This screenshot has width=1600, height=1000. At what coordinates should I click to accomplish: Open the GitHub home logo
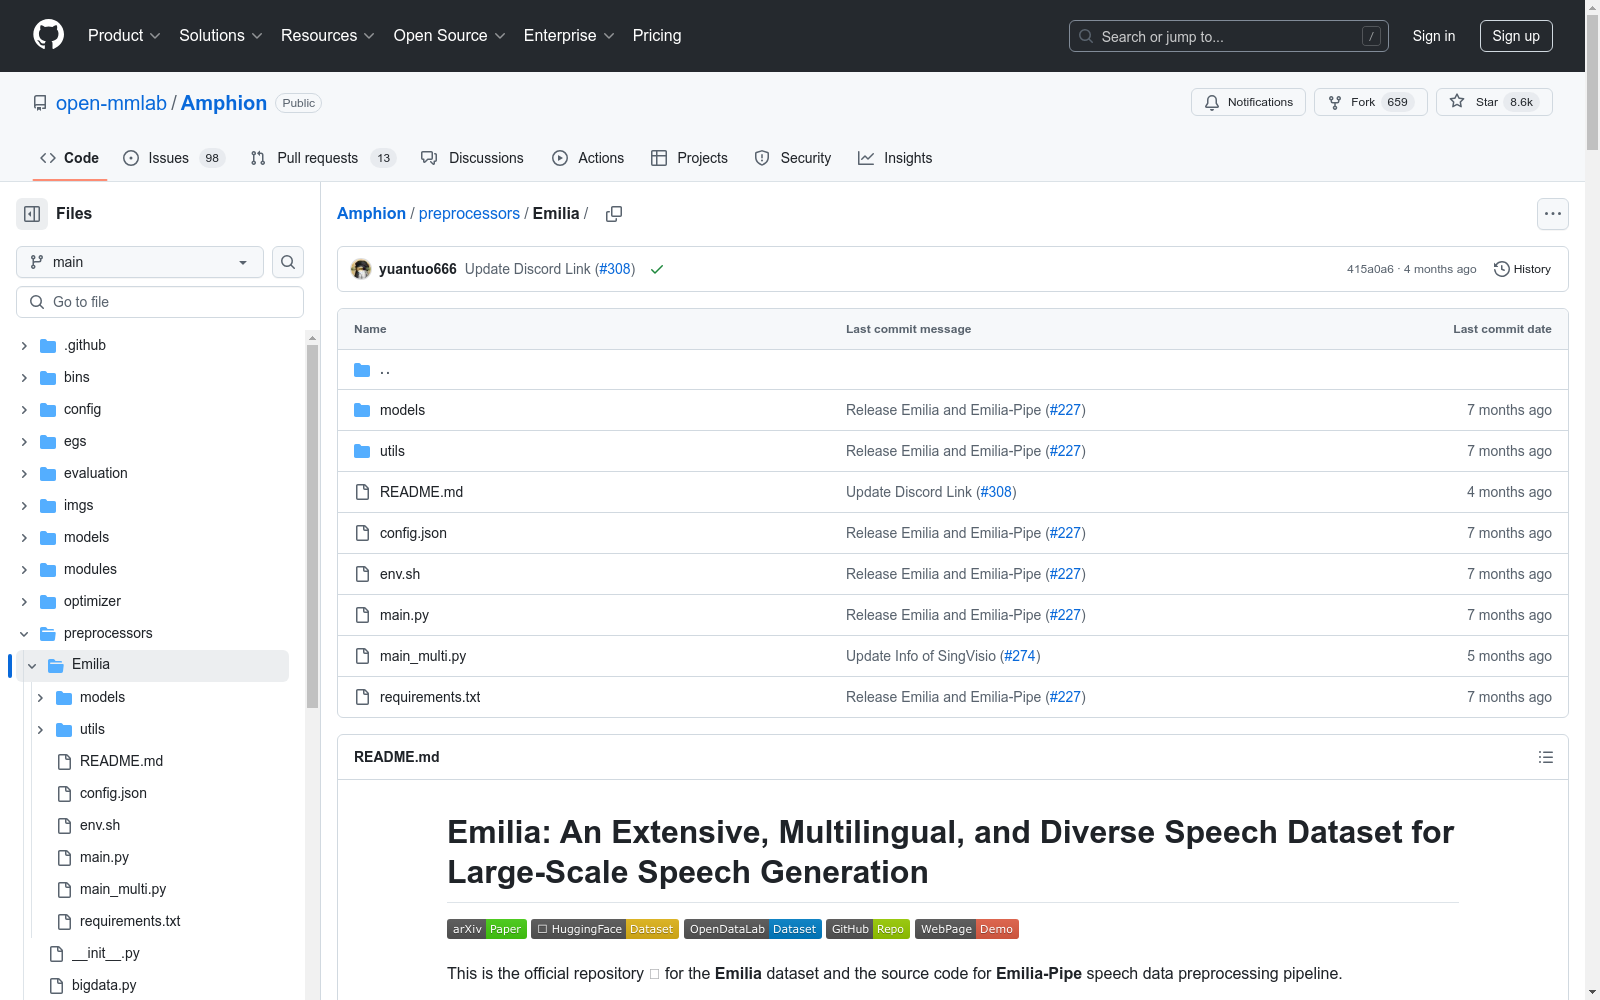click(48, 35)
